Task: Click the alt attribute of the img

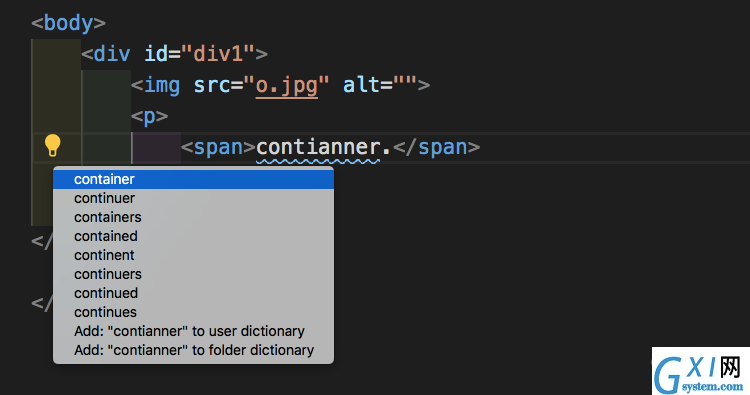Action: click(x=361, y=85)
